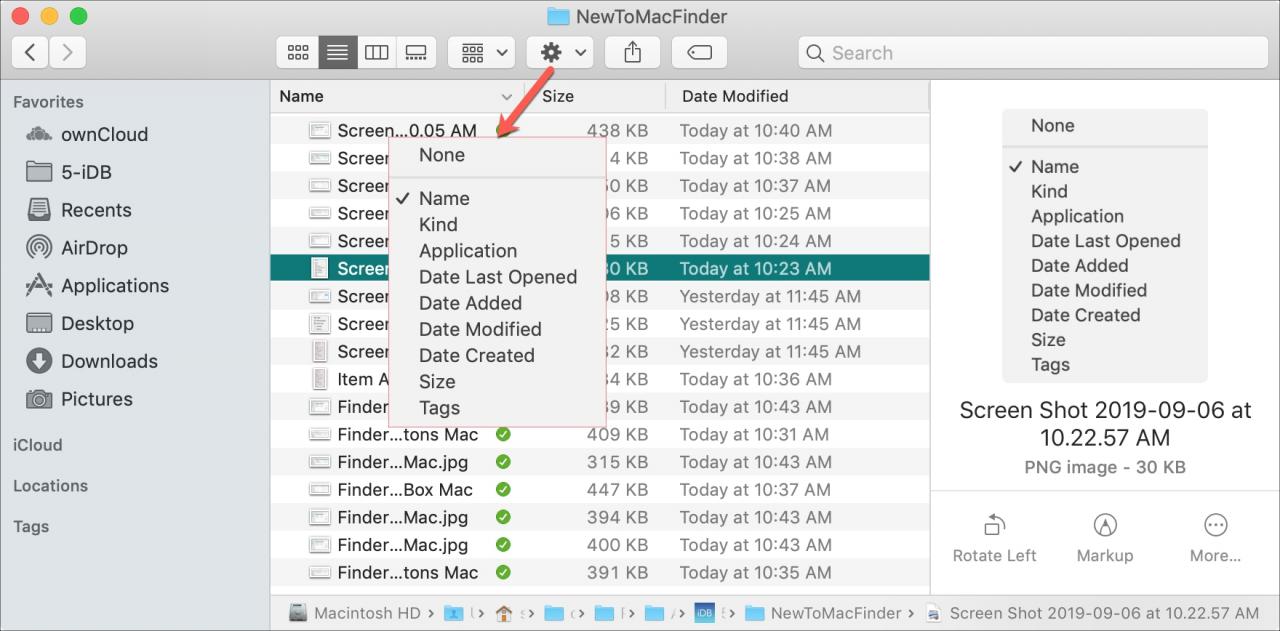Click the More… button in preview pane

click(x=1215, y=539)
